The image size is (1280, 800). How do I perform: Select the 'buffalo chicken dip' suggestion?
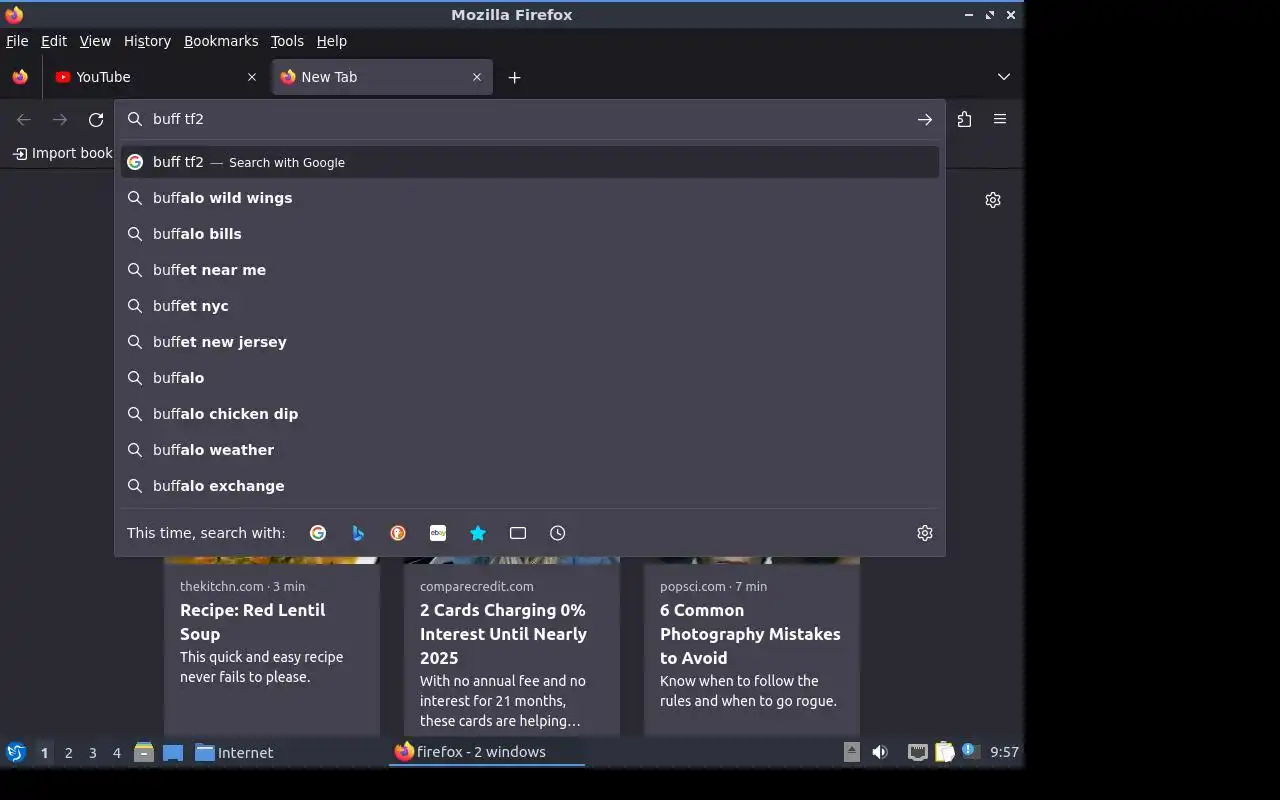click(530, 414)
